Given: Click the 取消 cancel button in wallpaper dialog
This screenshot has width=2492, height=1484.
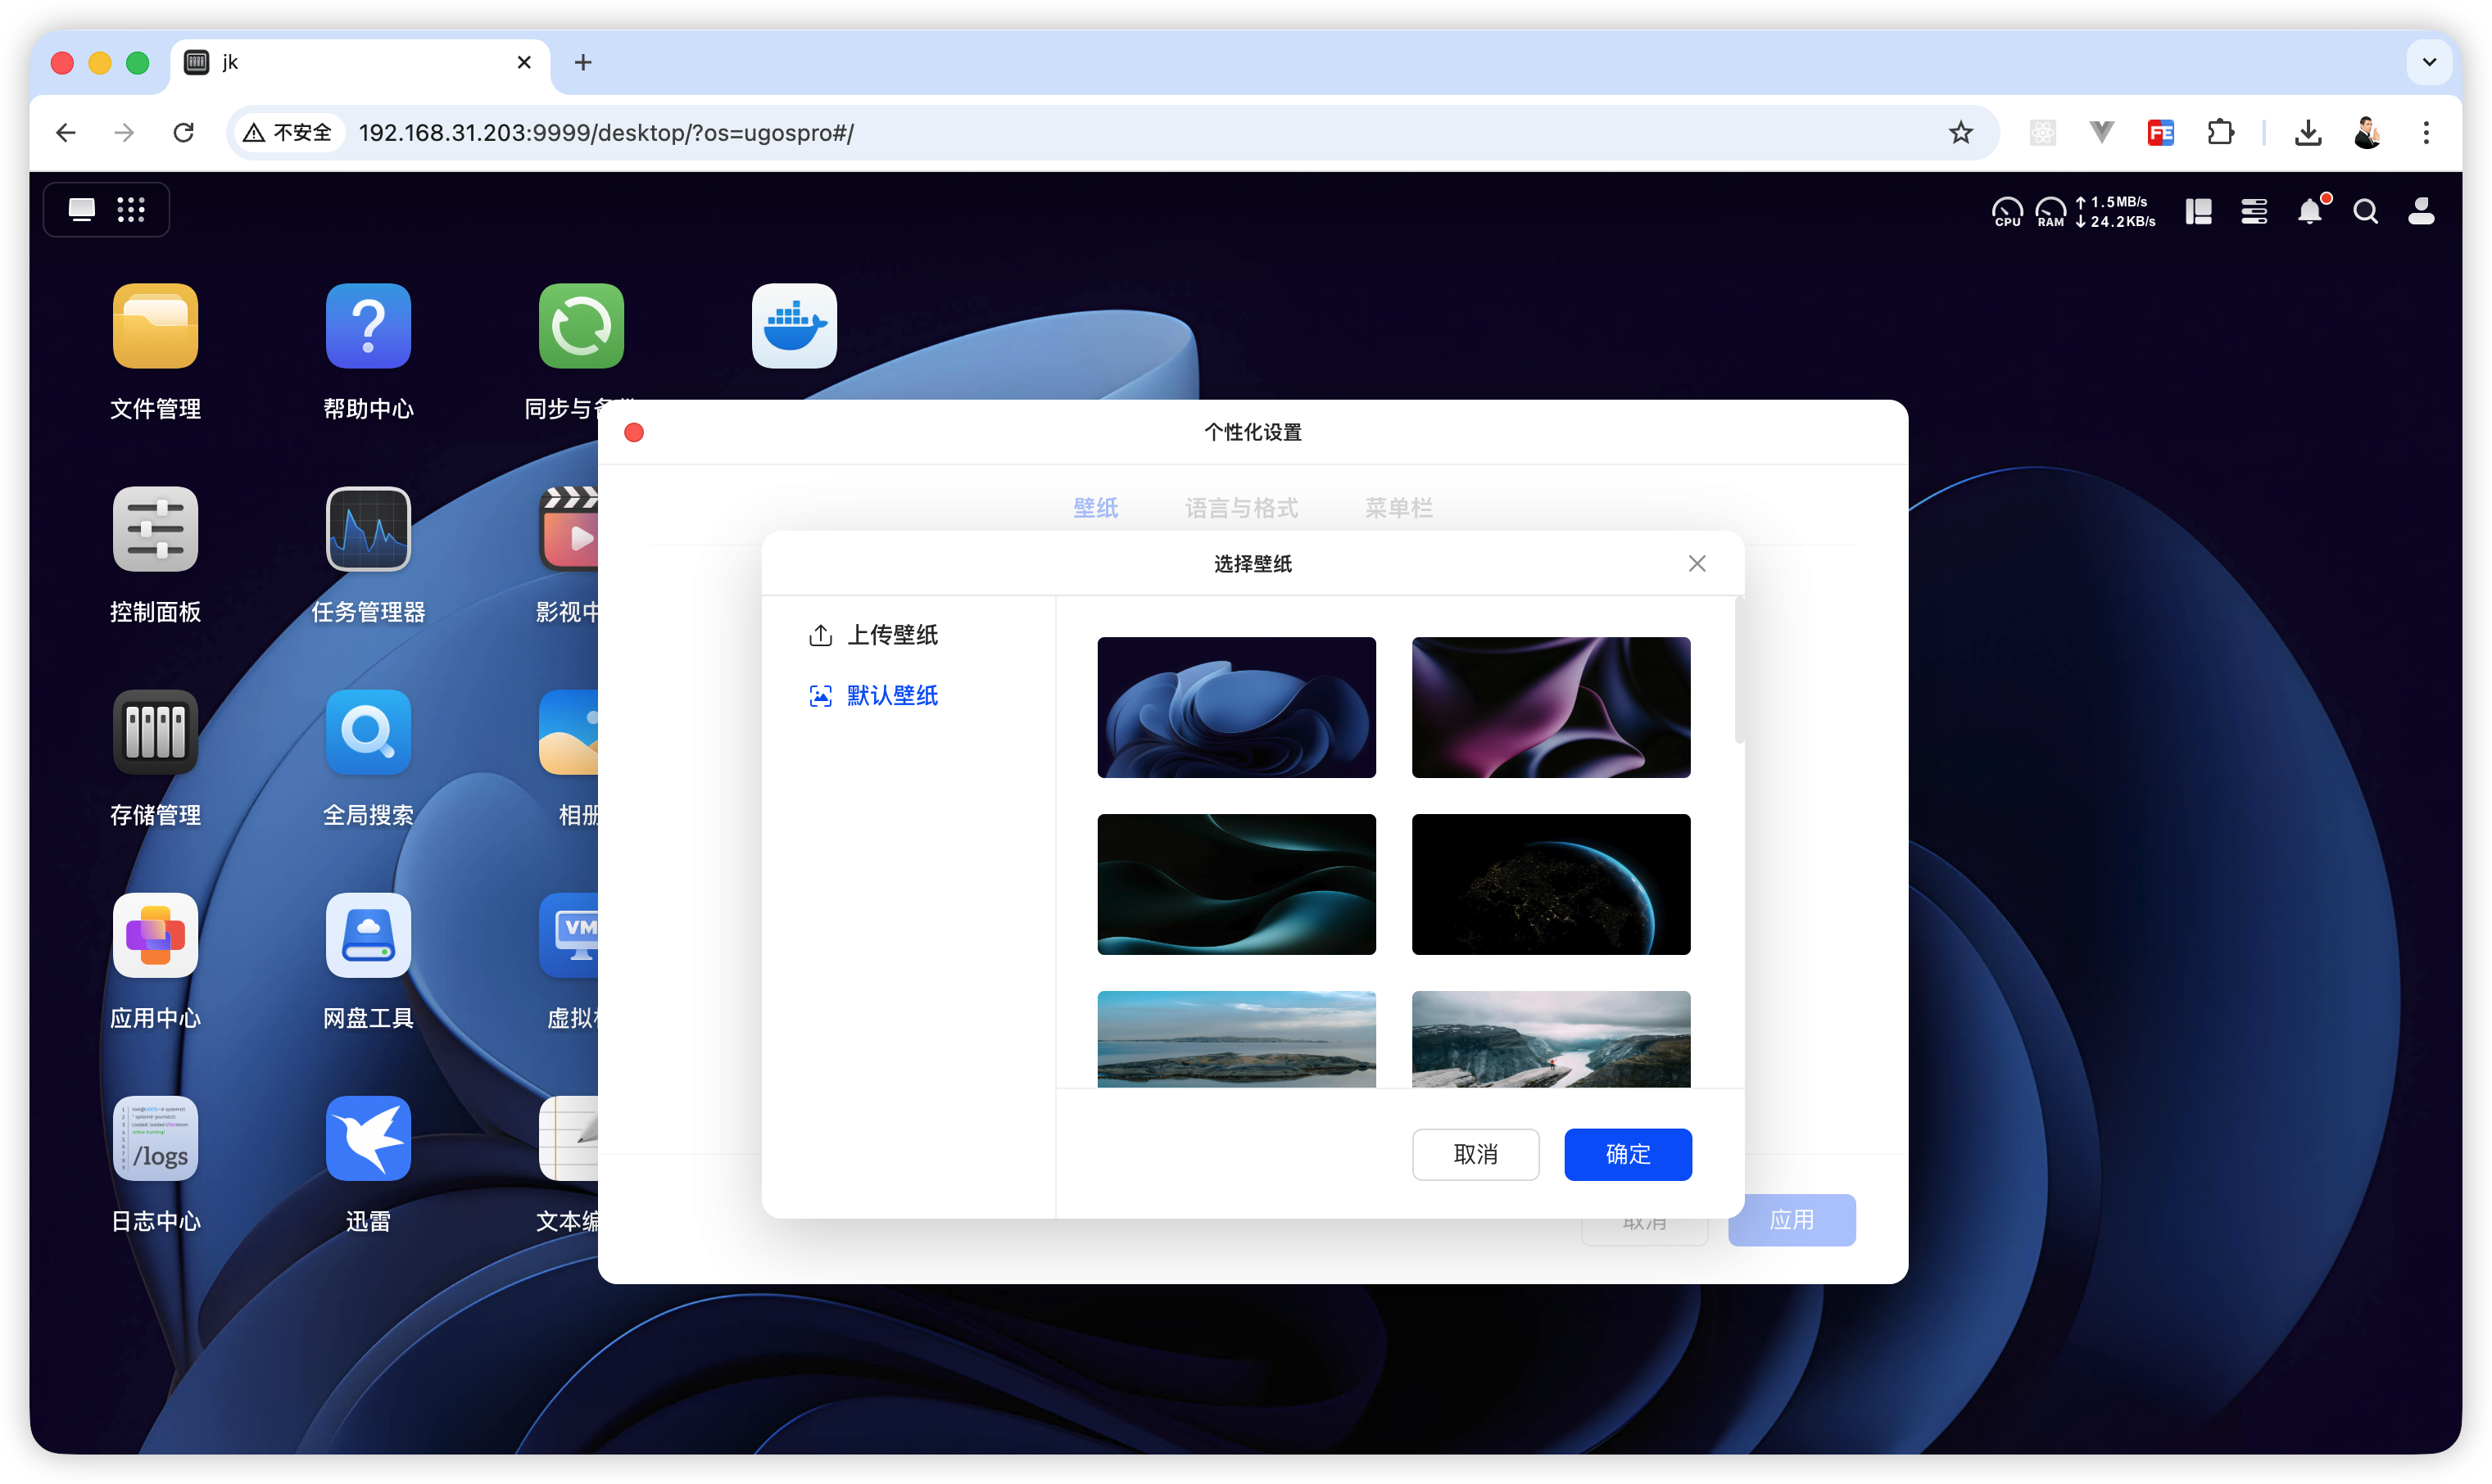Looking at the screenshot, I should (x=1475, y=1154).
